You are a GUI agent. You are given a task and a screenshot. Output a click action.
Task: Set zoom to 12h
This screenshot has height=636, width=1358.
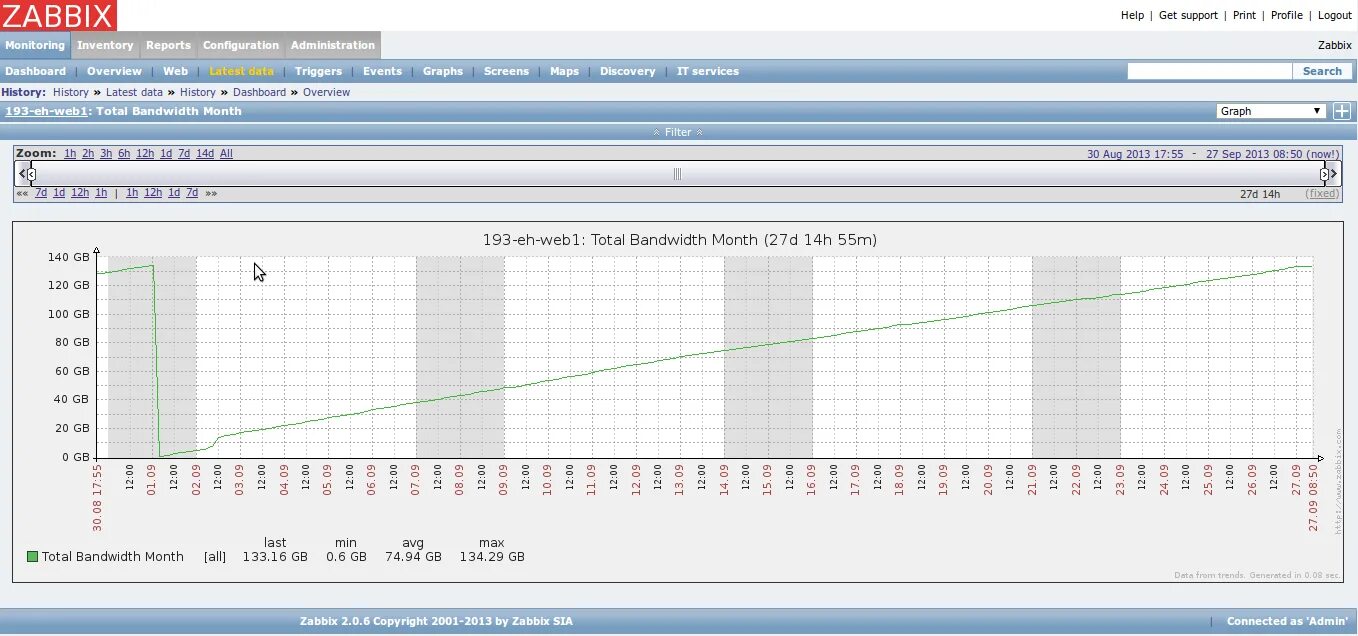145,153
